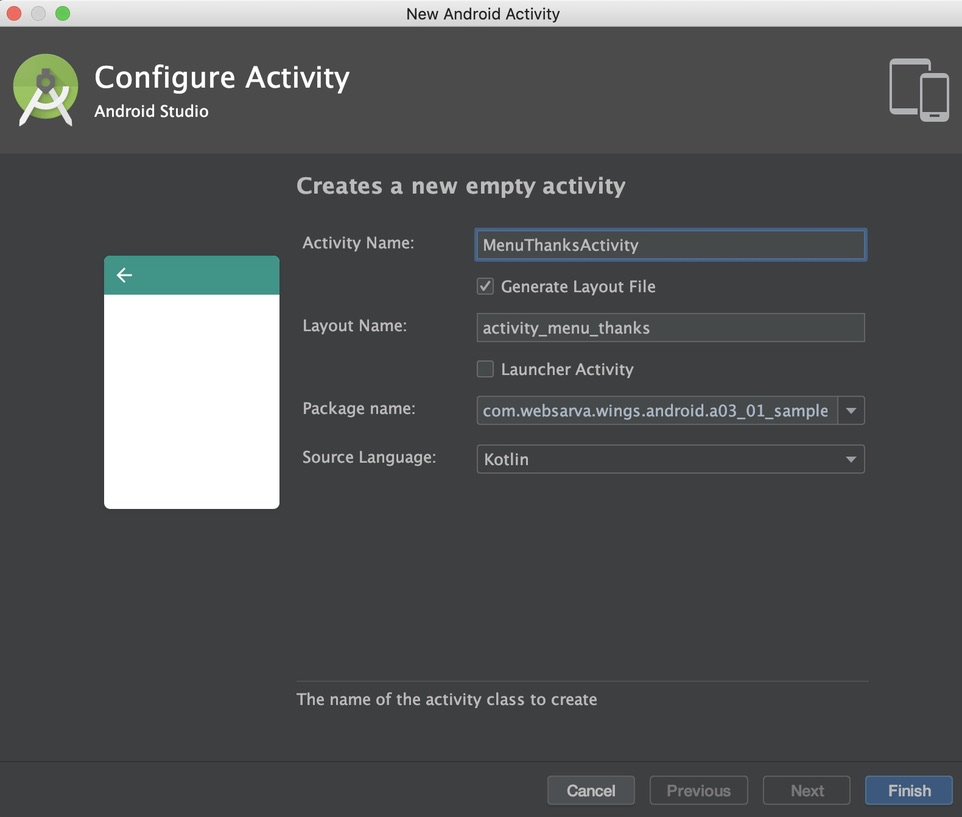The image size is (962, 817).
Task: Click the Configure Activity heading
Action: click(221, 78)
